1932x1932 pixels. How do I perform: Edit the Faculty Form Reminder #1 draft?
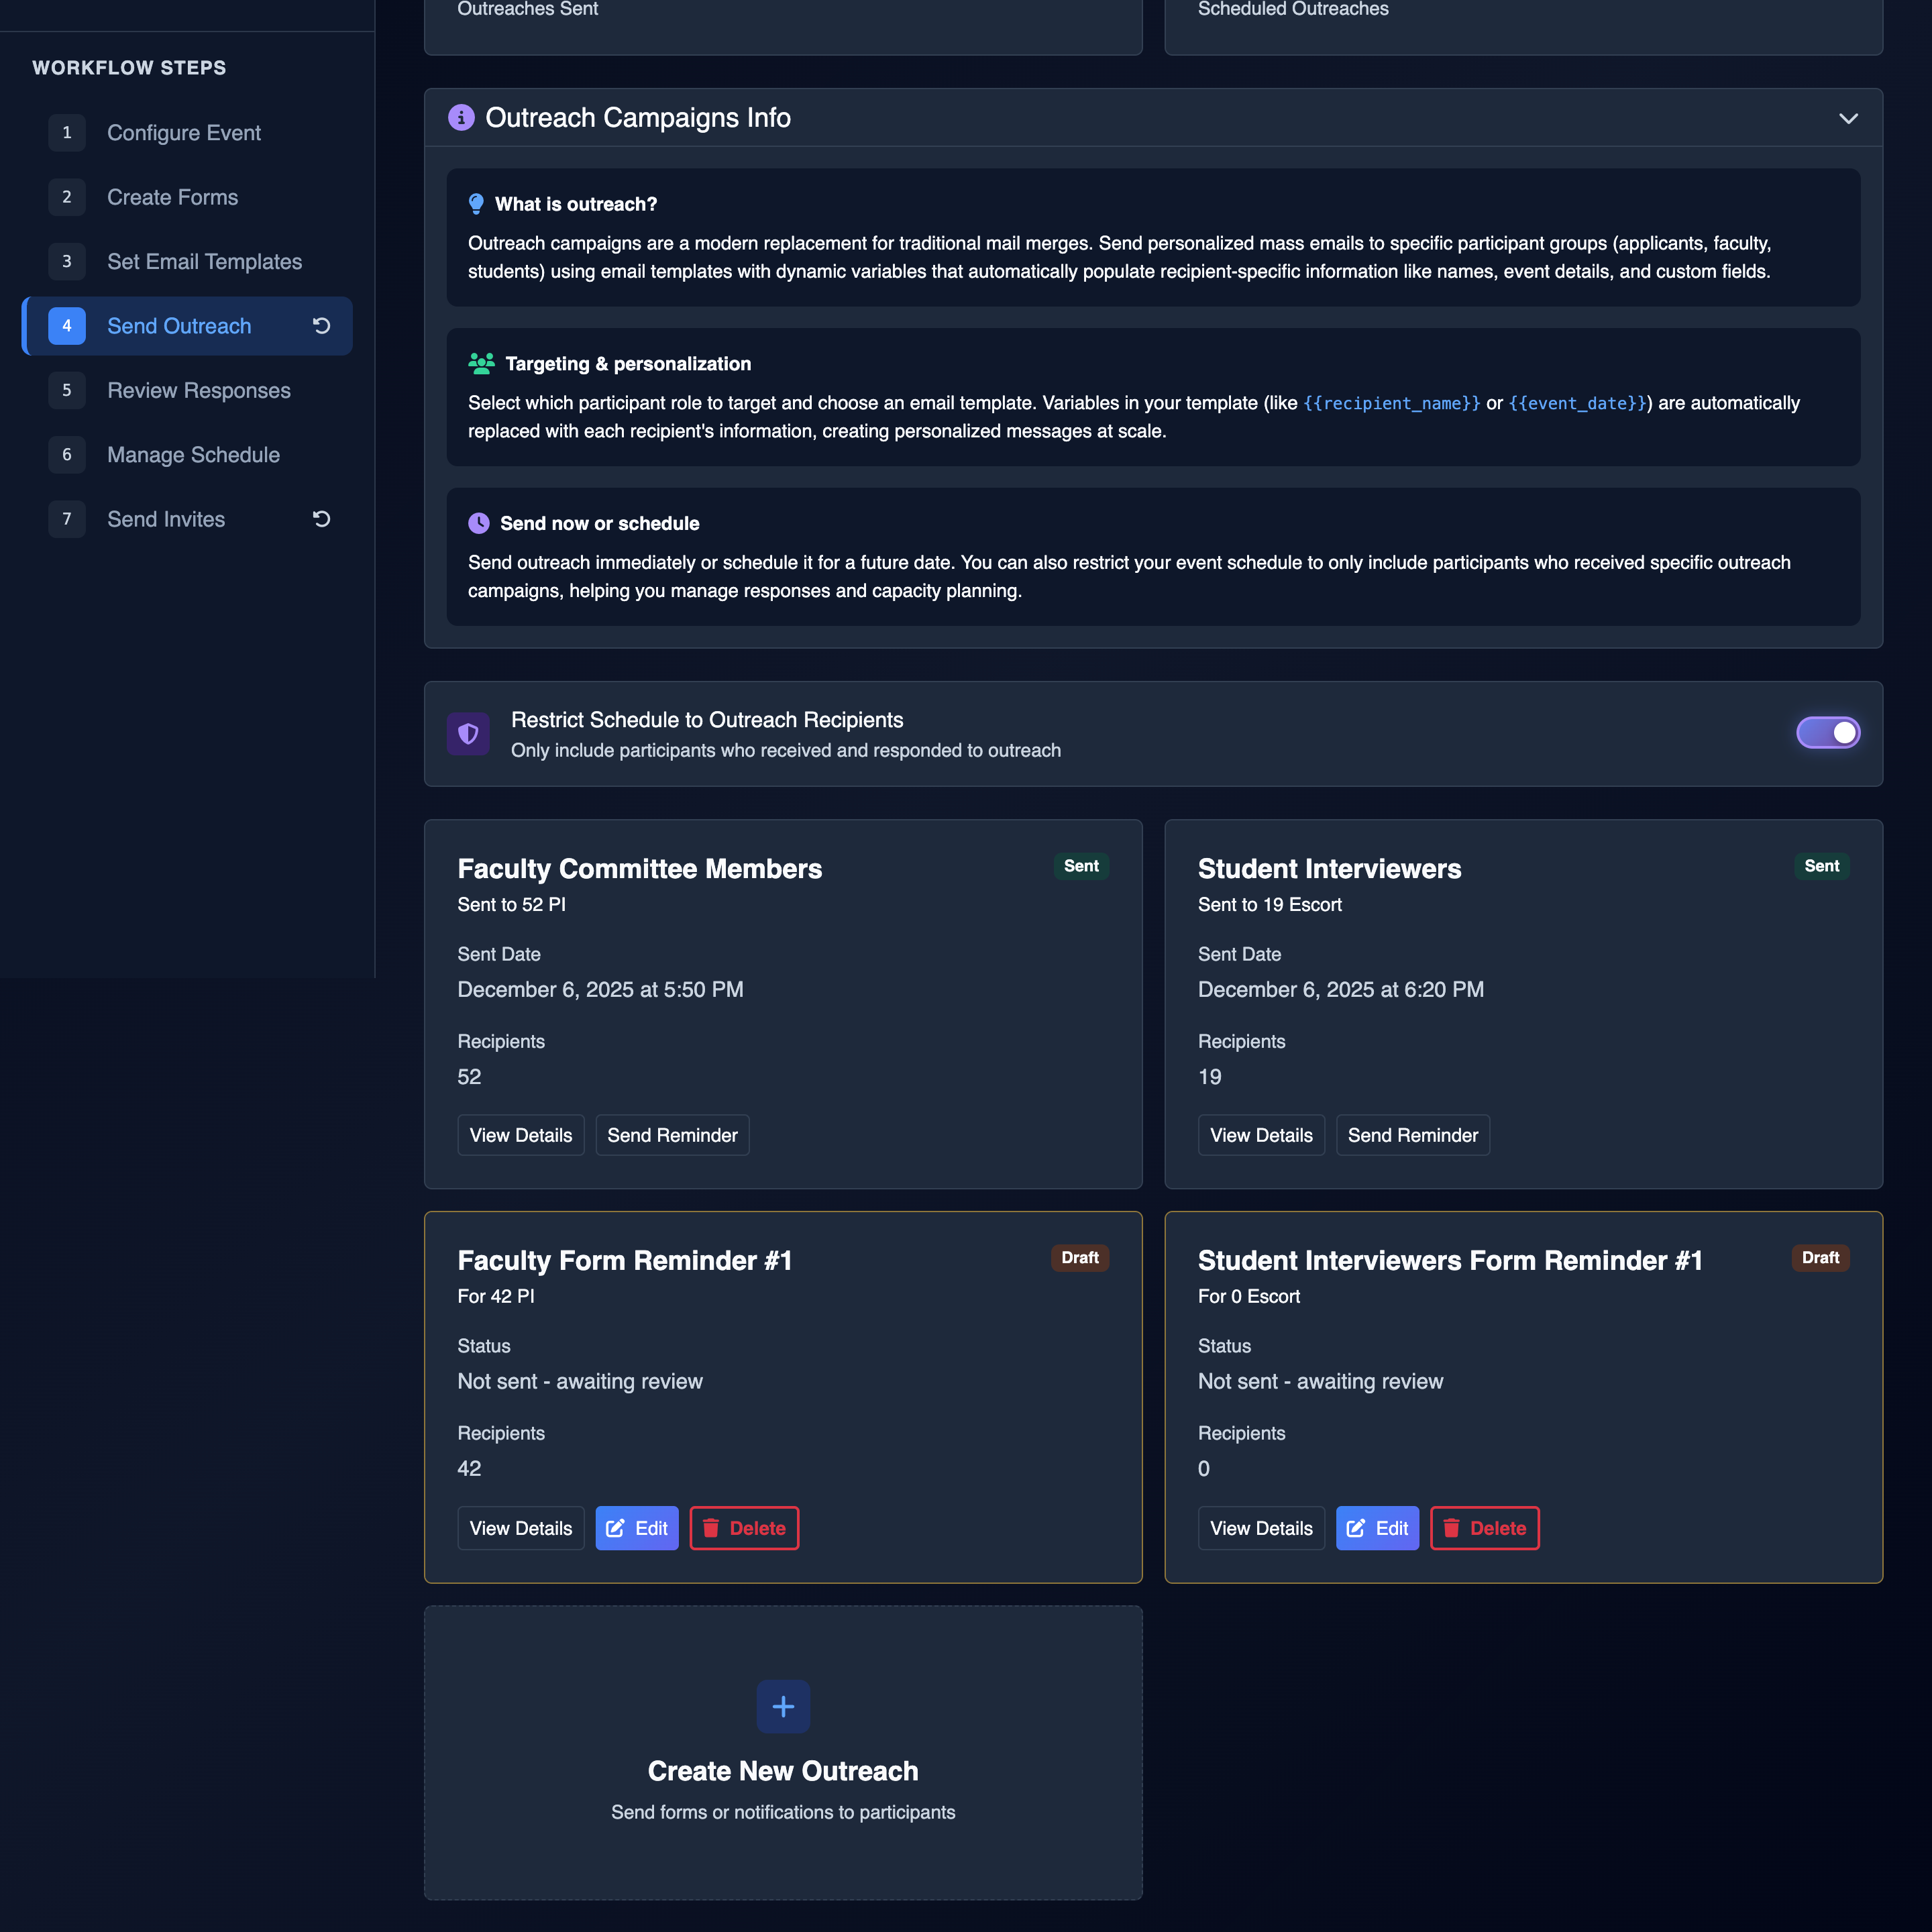(x=637, y=1528)
